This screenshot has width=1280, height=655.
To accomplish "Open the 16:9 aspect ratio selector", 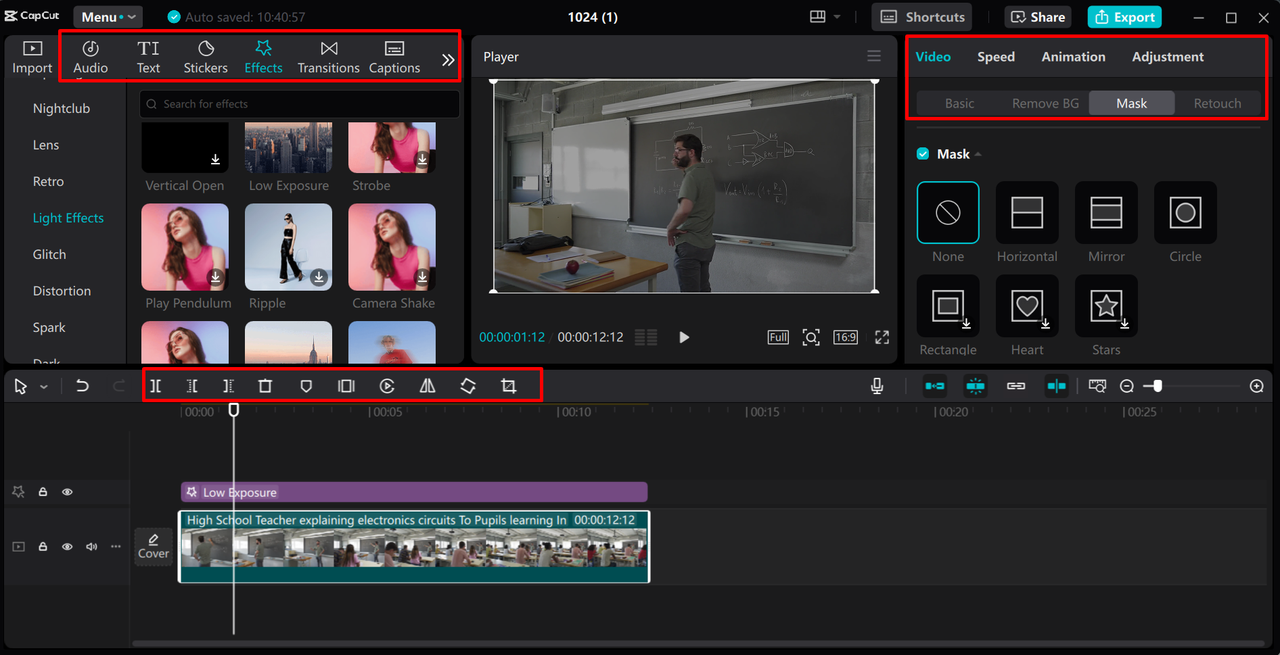I will click(x=845, y=337).
